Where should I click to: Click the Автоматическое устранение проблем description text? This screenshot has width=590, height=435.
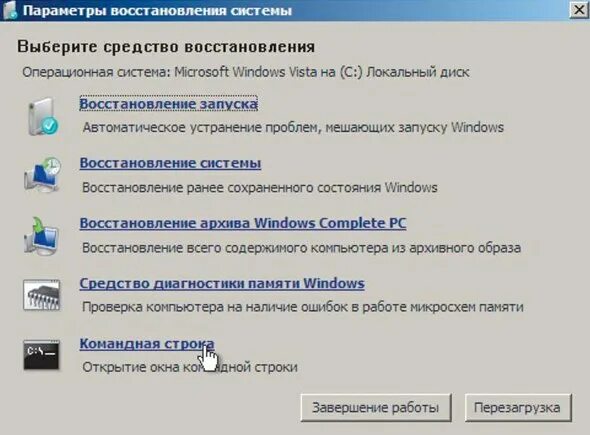tap(293, 128)
